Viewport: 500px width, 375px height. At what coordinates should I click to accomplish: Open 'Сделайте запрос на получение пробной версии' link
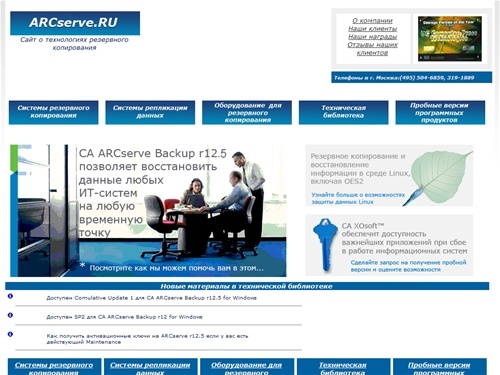(408, 266)
